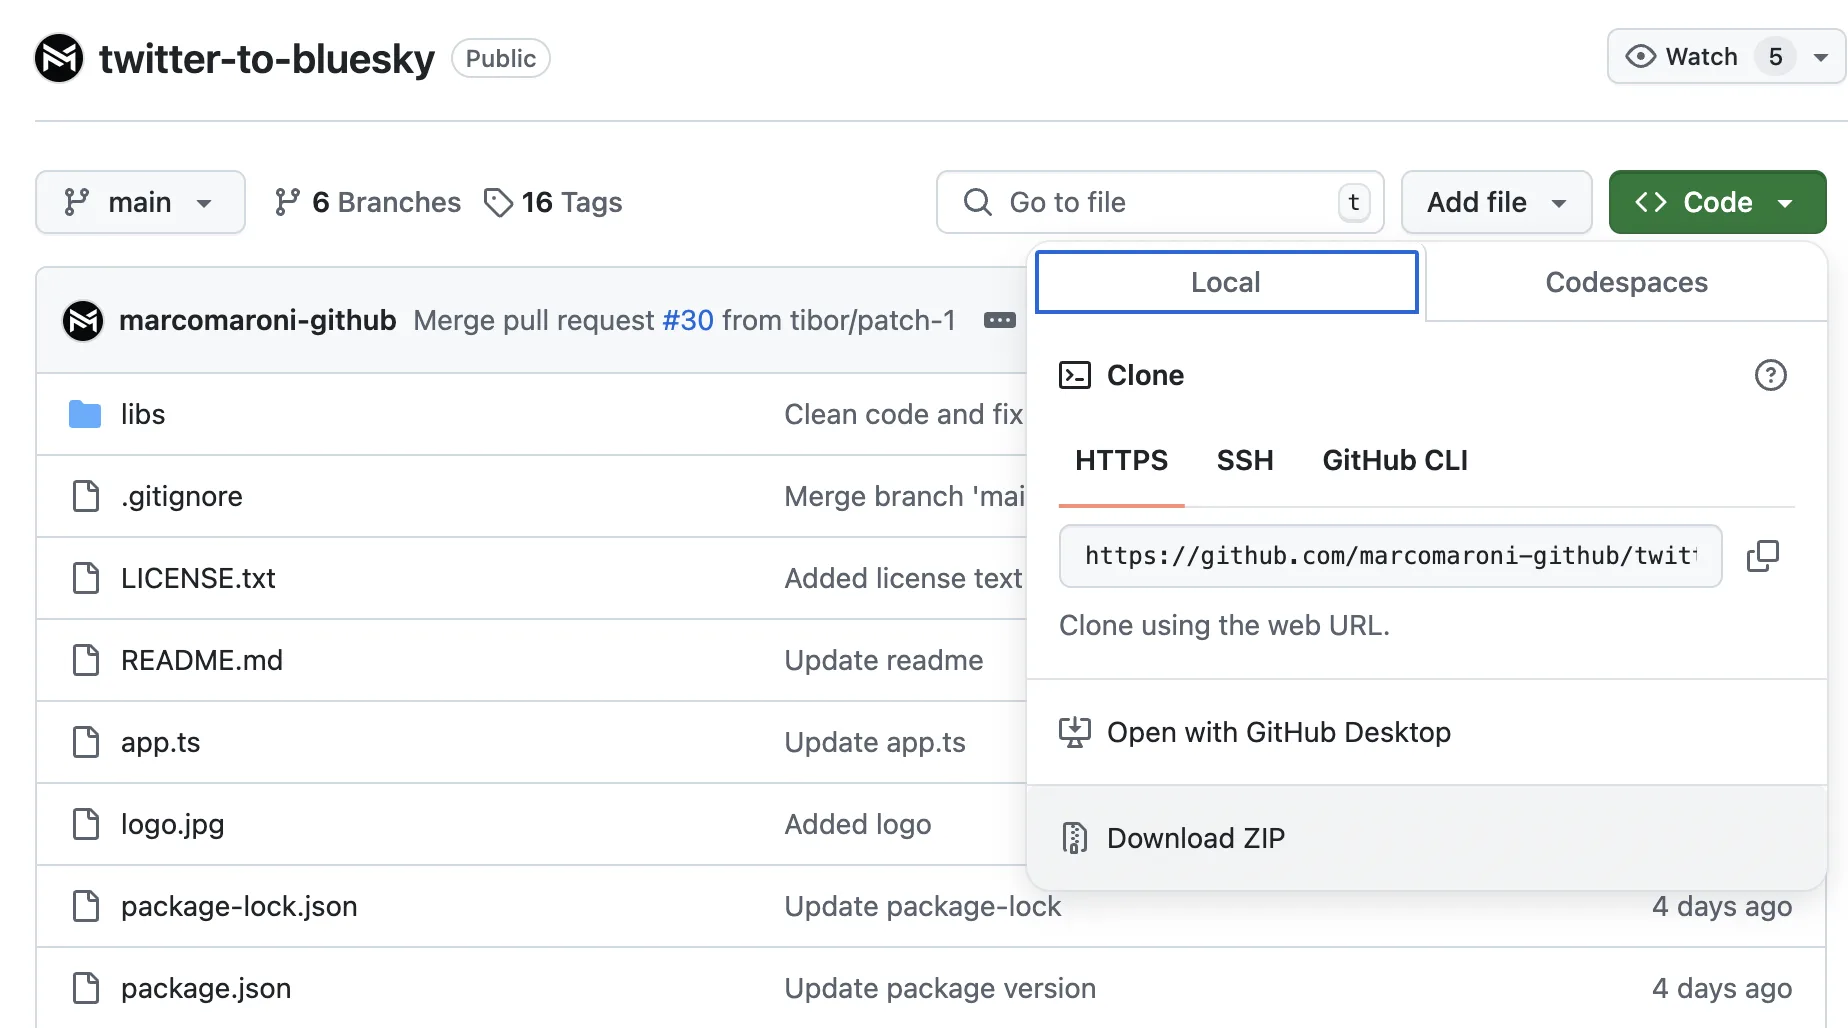Click the Watch count badge showing 5
The height and width of the screenshot is (1028, 1848).
pyautogui.click(x=1776, y=57)
